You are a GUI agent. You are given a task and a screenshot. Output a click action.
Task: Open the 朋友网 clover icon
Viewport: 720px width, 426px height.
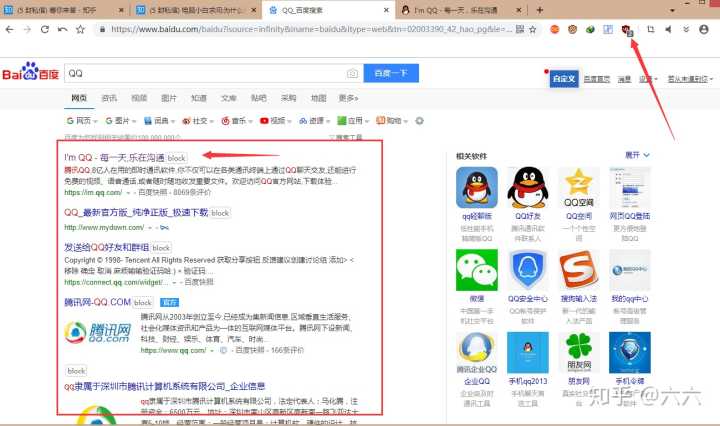579,353
